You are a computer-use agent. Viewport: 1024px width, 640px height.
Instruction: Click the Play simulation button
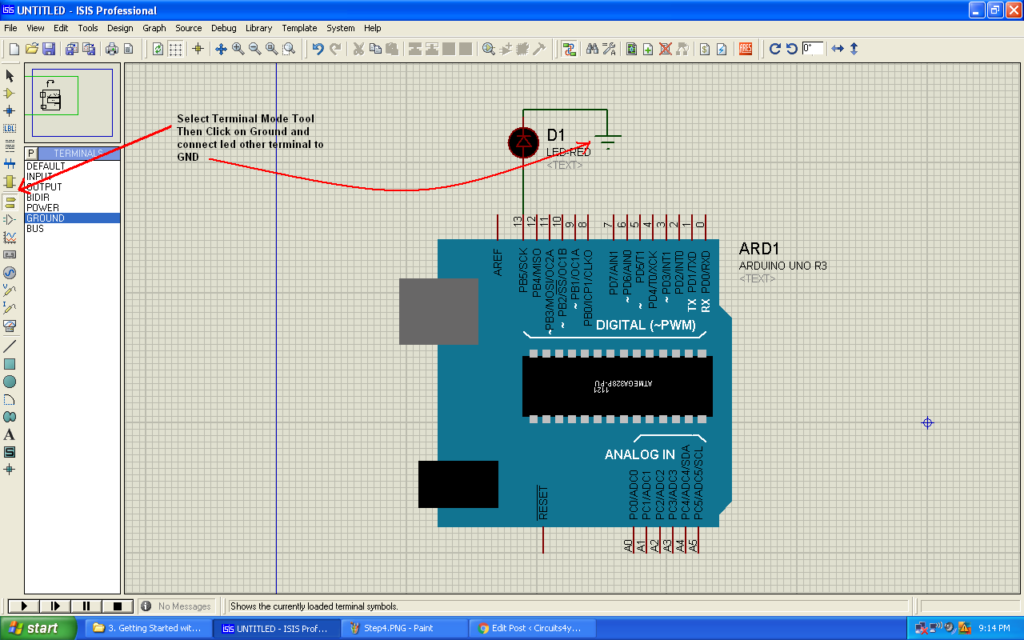[x=23, y=606]
